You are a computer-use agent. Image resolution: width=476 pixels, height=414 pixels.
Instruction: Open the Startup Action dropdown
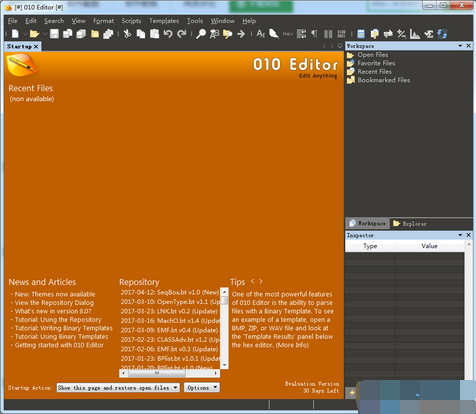pos(118,388)
